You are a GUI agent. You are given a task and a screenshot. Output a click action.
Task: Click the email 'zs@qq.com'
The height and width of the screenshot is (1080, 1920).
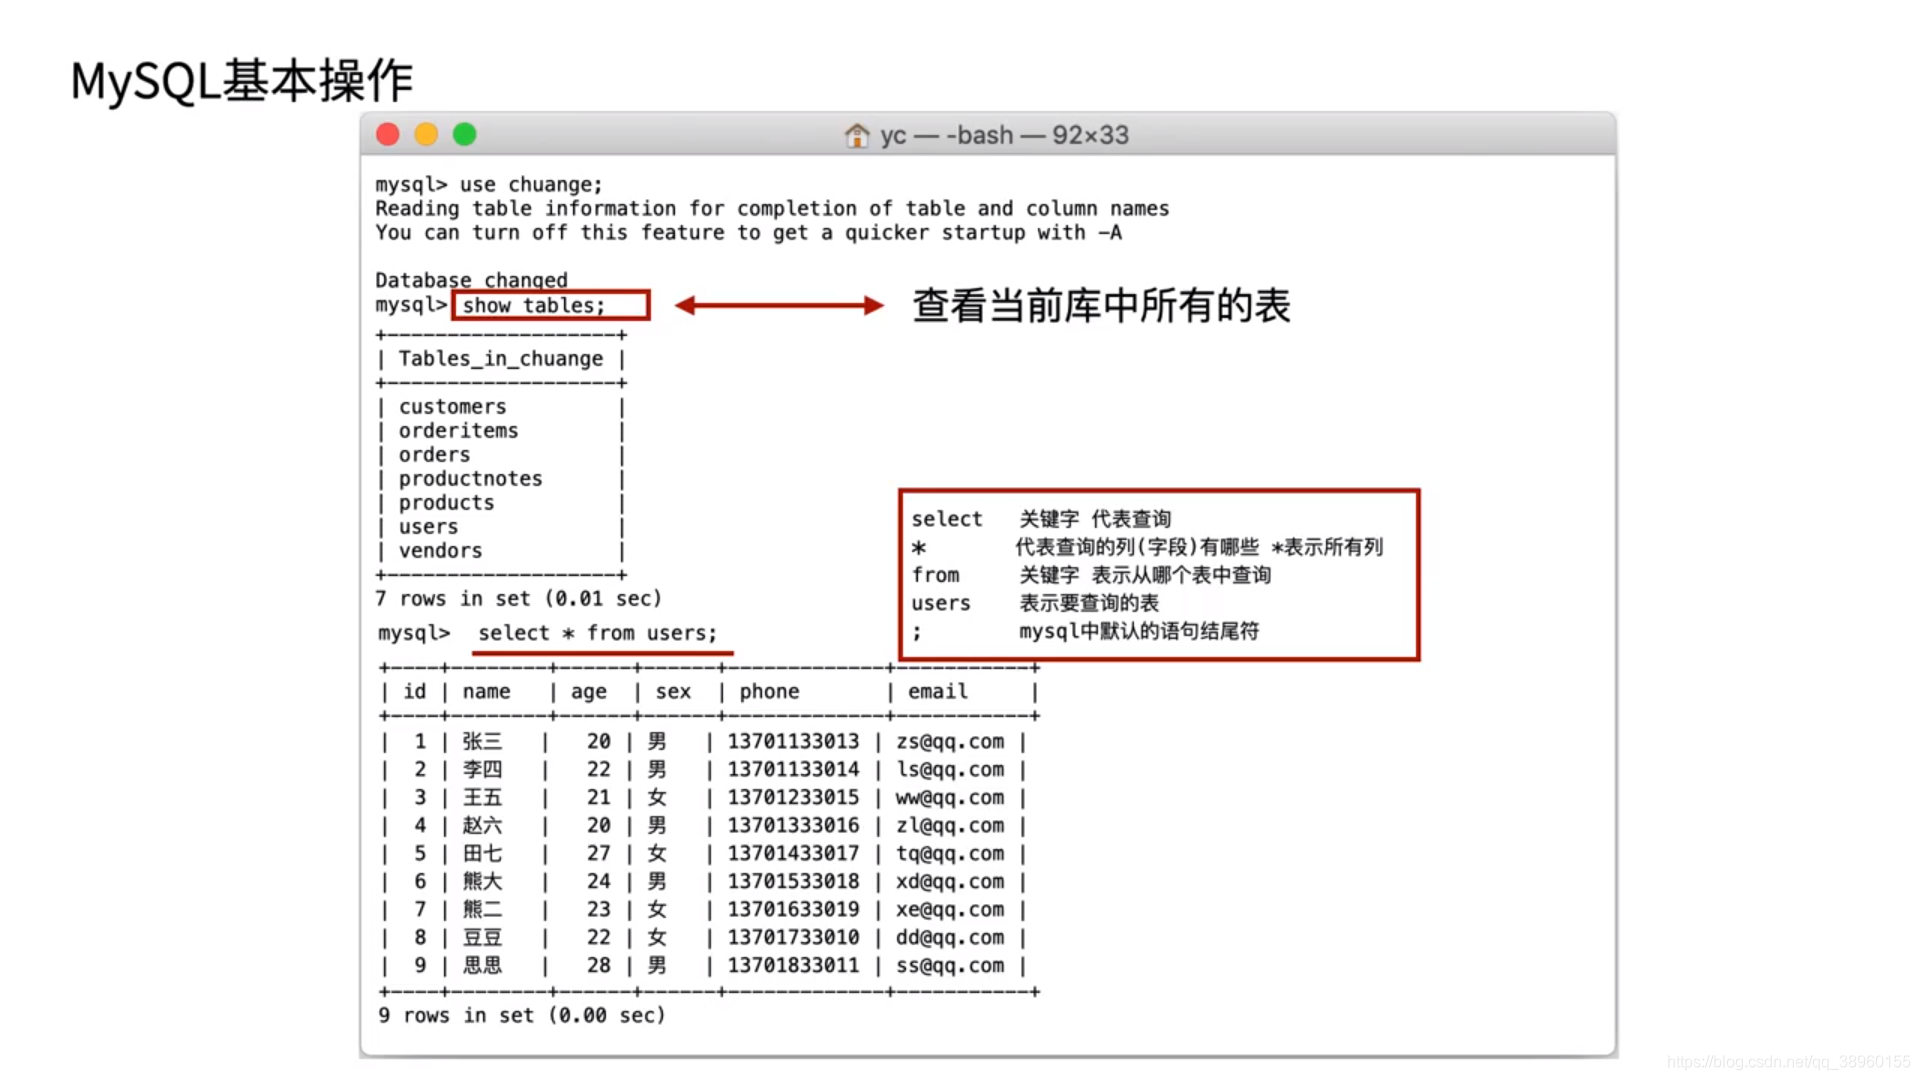tap(950, 742)
